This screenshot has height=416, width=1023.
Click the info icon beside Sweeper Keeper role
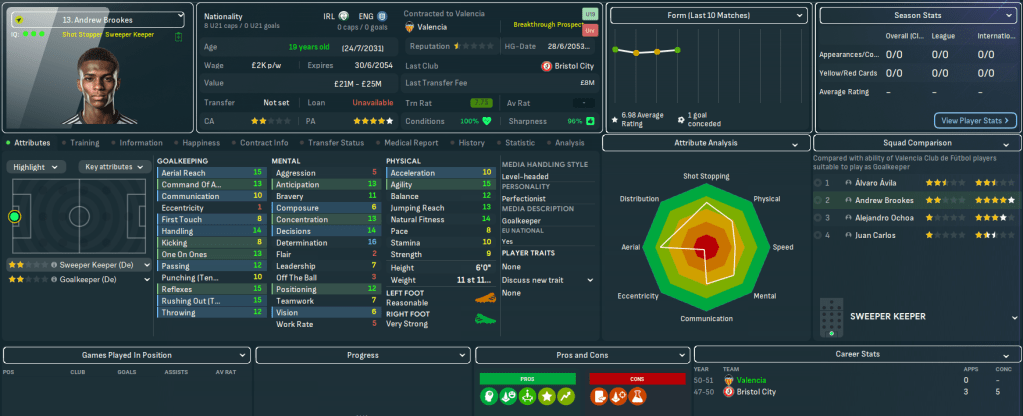pyautogui.click(x=51, y=265)
